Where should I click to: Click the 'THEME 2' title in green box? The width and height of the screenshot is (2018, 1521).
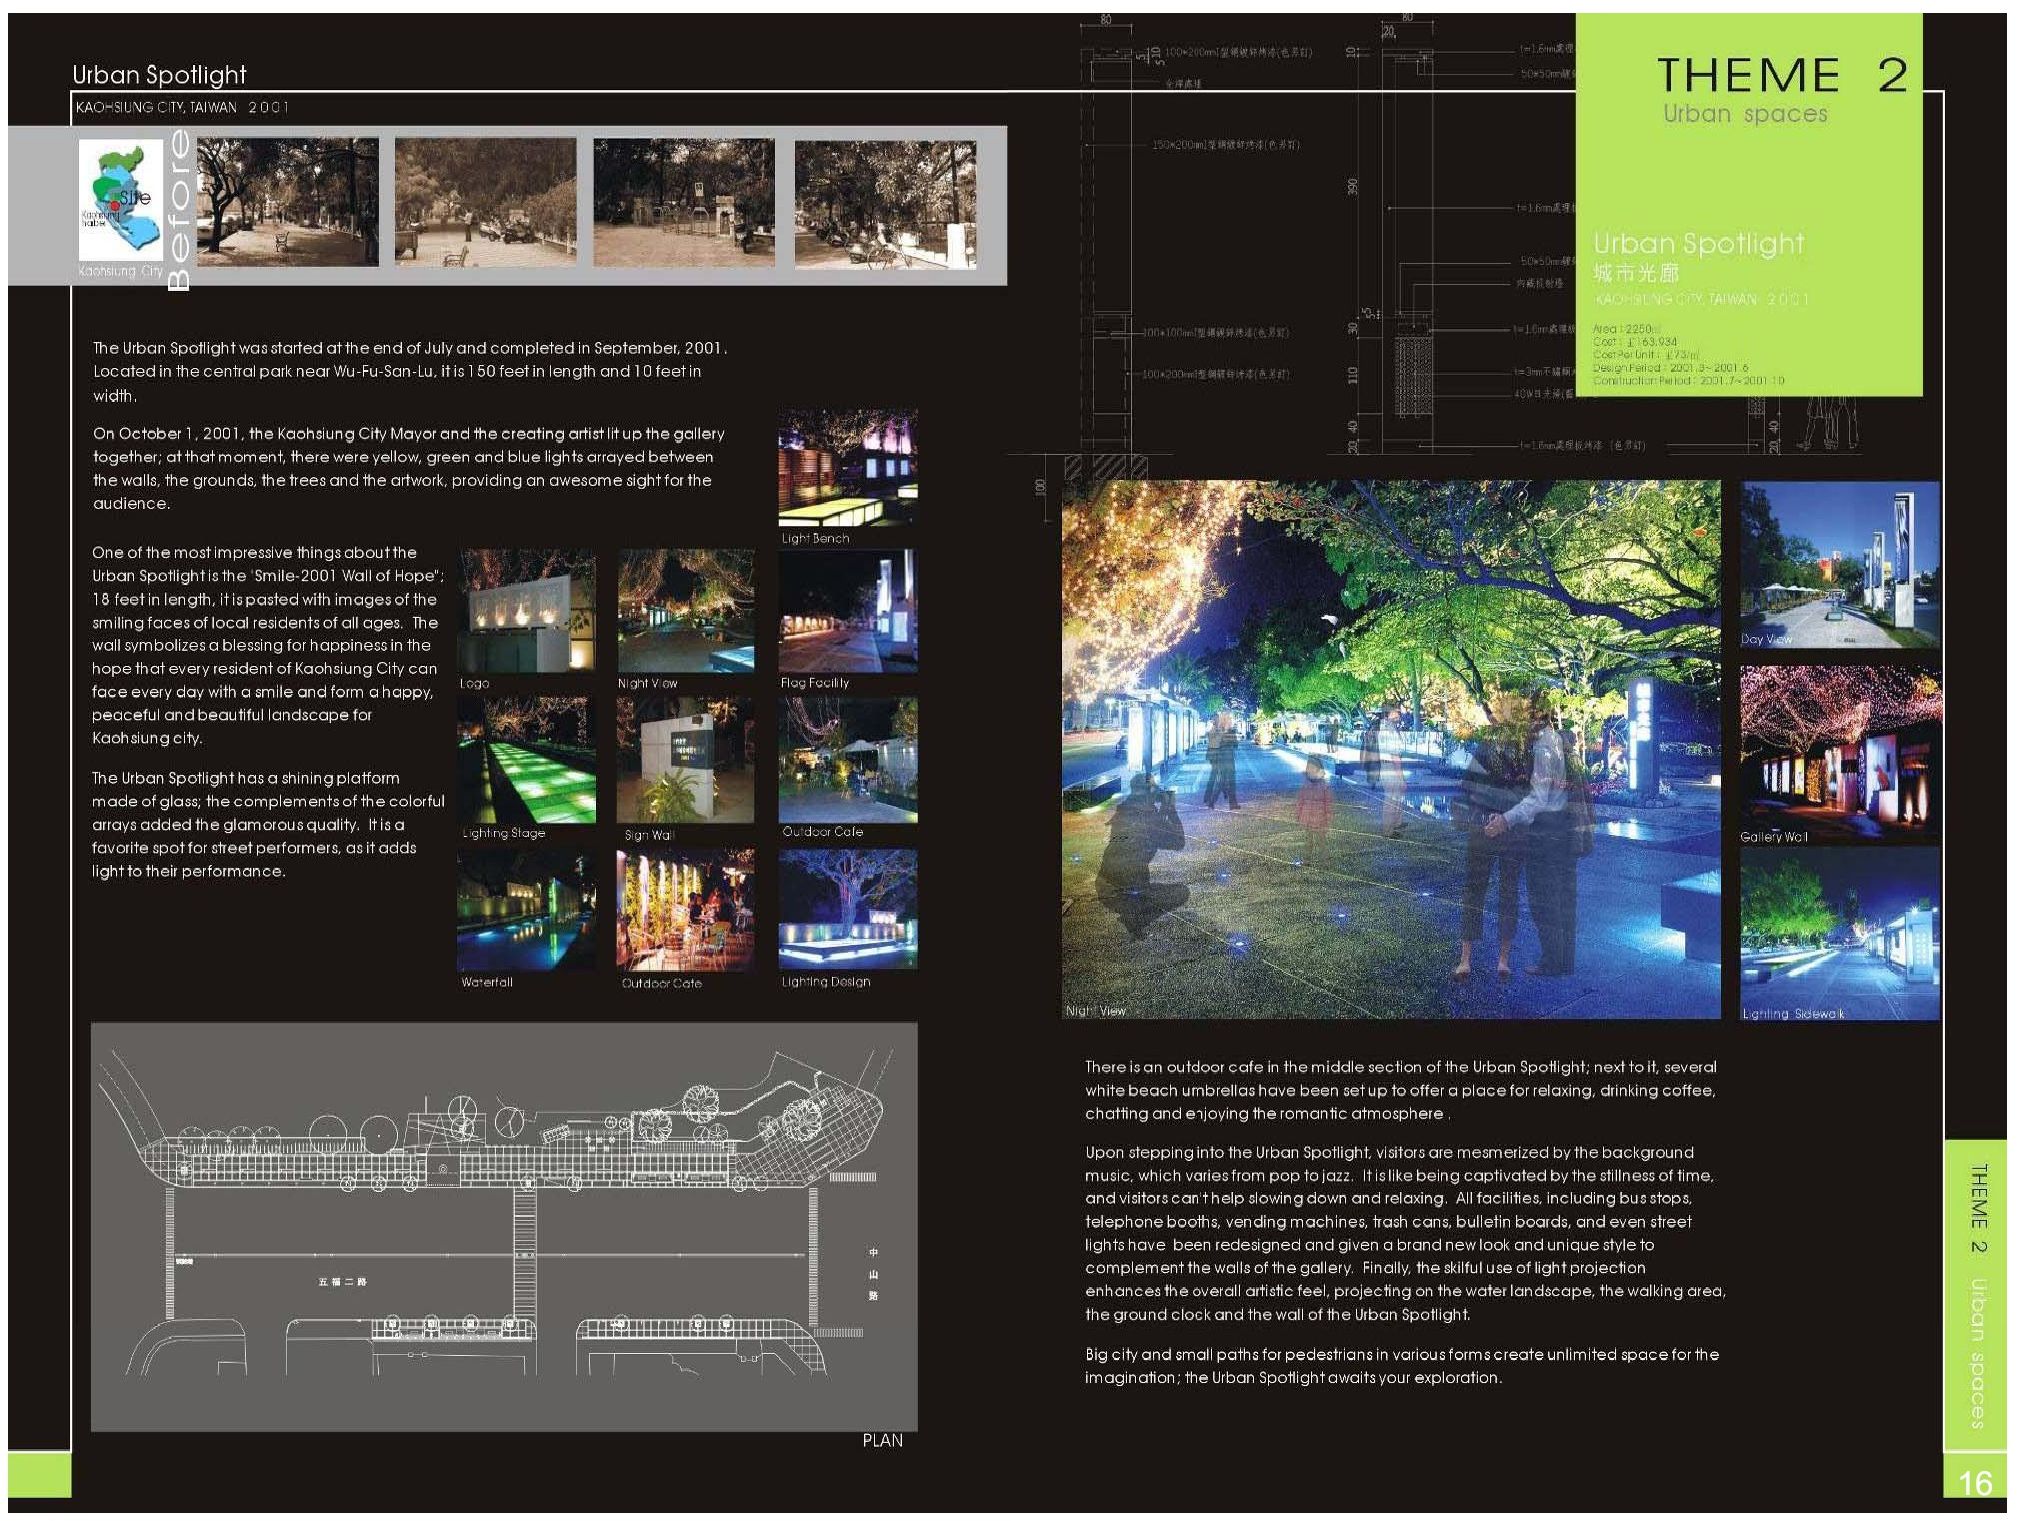(x=1782, y=76)
